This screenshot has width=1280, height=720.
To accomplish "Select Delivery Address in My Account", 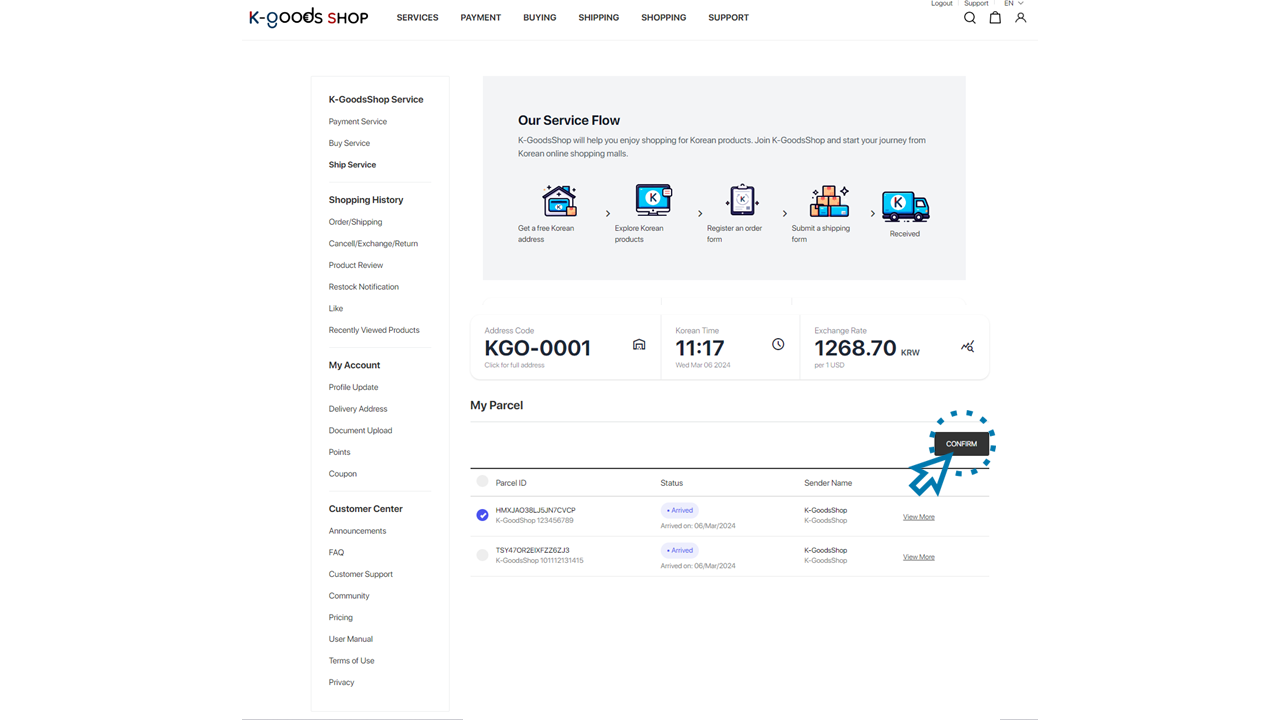I will 358,409.
